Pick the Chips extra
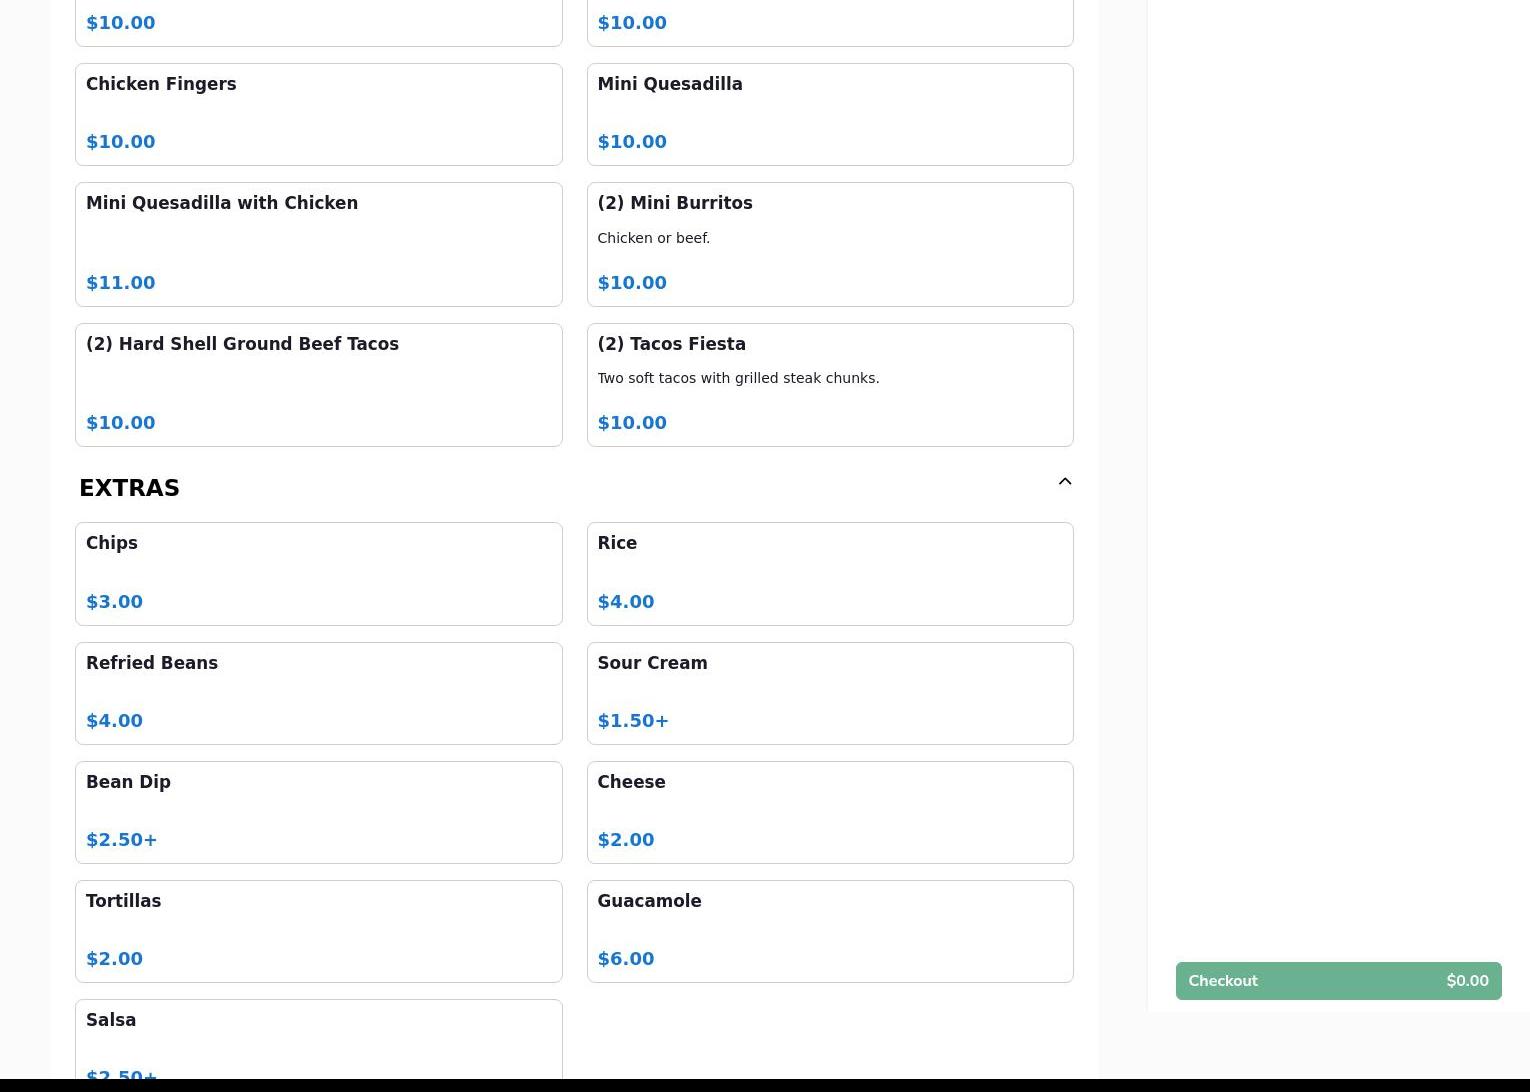The width and height of the screenshot is (1530, 1092). [x=318, y=574]
